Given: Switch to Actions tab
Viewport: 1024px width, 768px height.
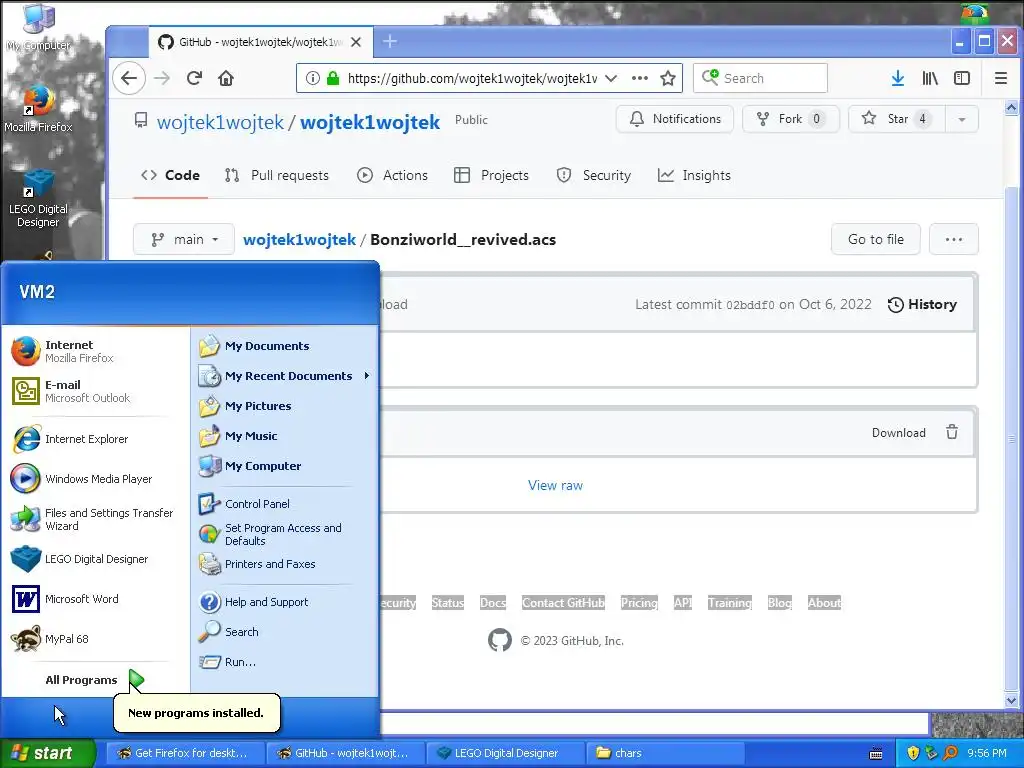Looking at the screenshot, I should click(x=392, y=175).
